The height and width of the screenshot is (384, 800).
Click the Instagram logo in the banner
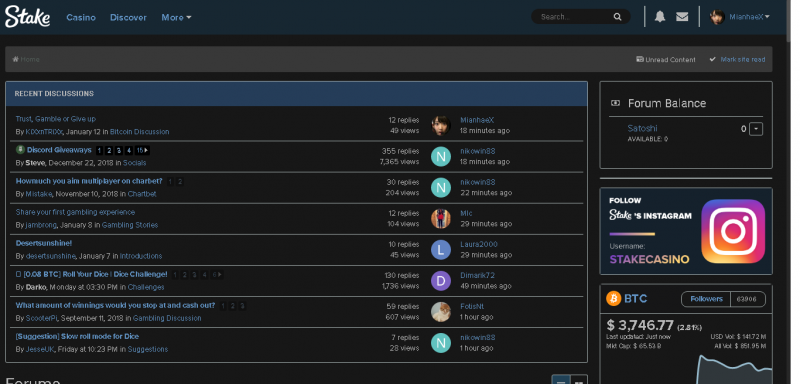coord(733,231)
